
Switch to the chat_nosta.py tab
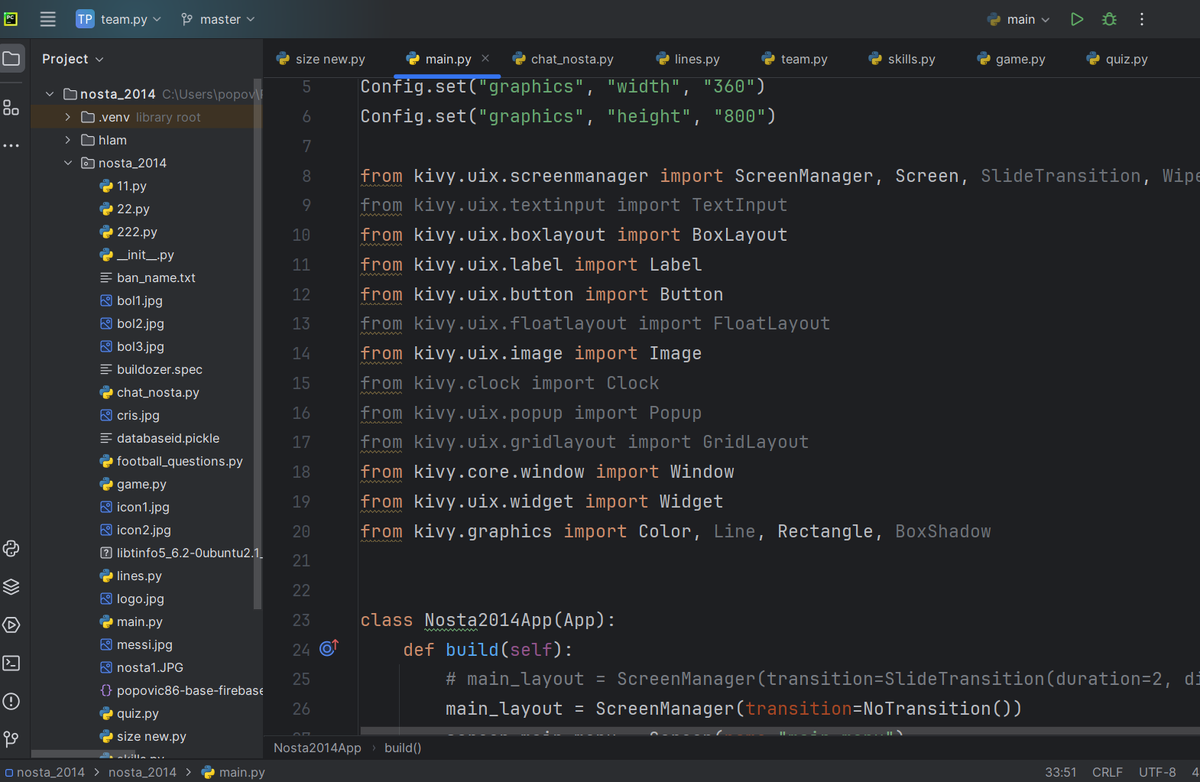[x=564, y=59]
